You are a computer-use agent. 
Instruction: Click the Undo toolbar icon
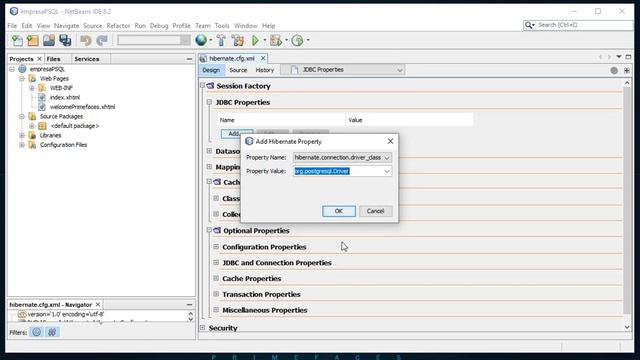85,40
